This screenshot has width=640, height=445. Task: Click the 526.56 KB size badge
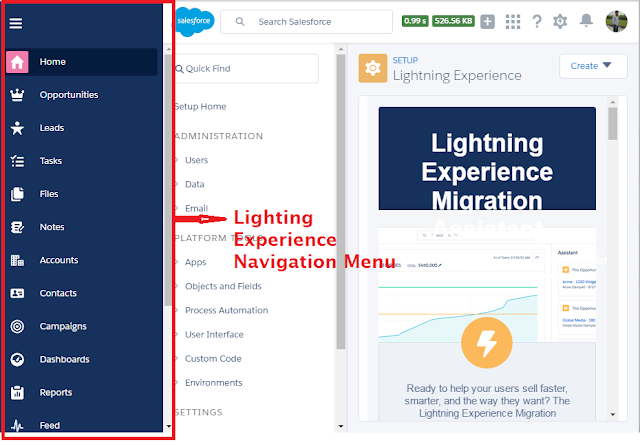453,21
